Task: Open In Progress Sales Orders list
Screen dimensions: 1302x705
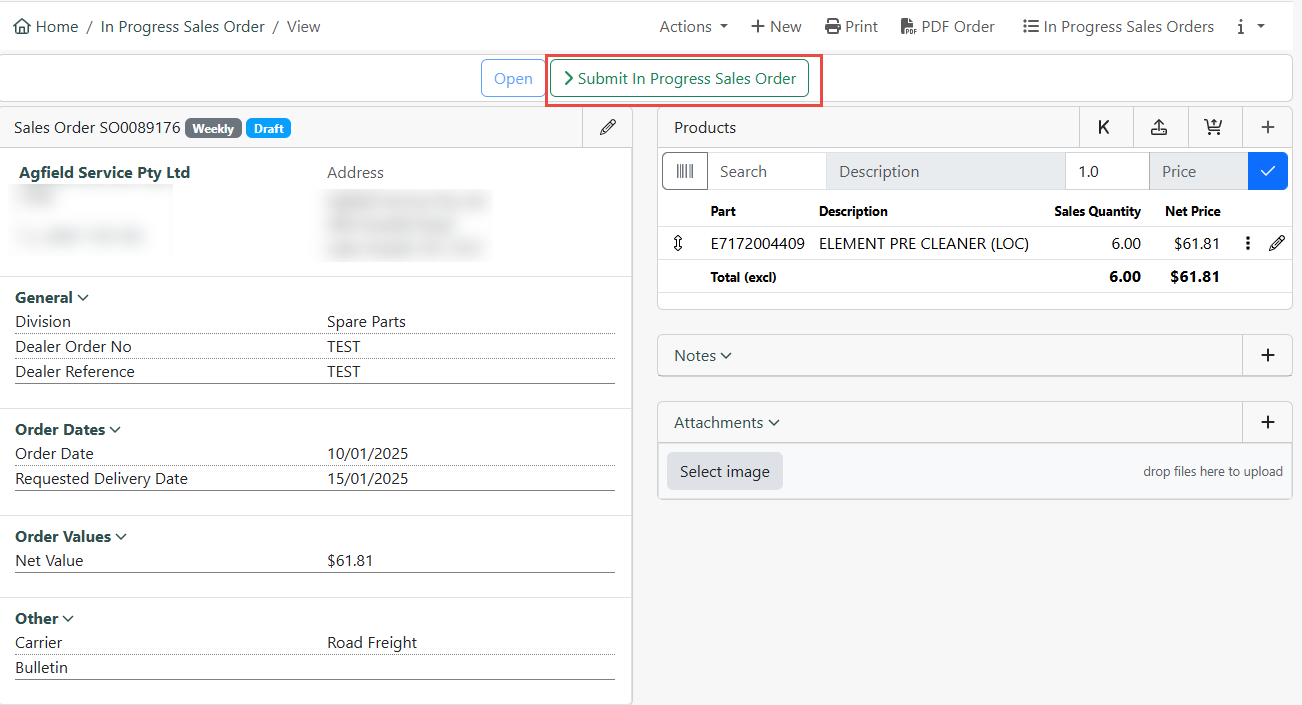Action: pos(1118,27)
